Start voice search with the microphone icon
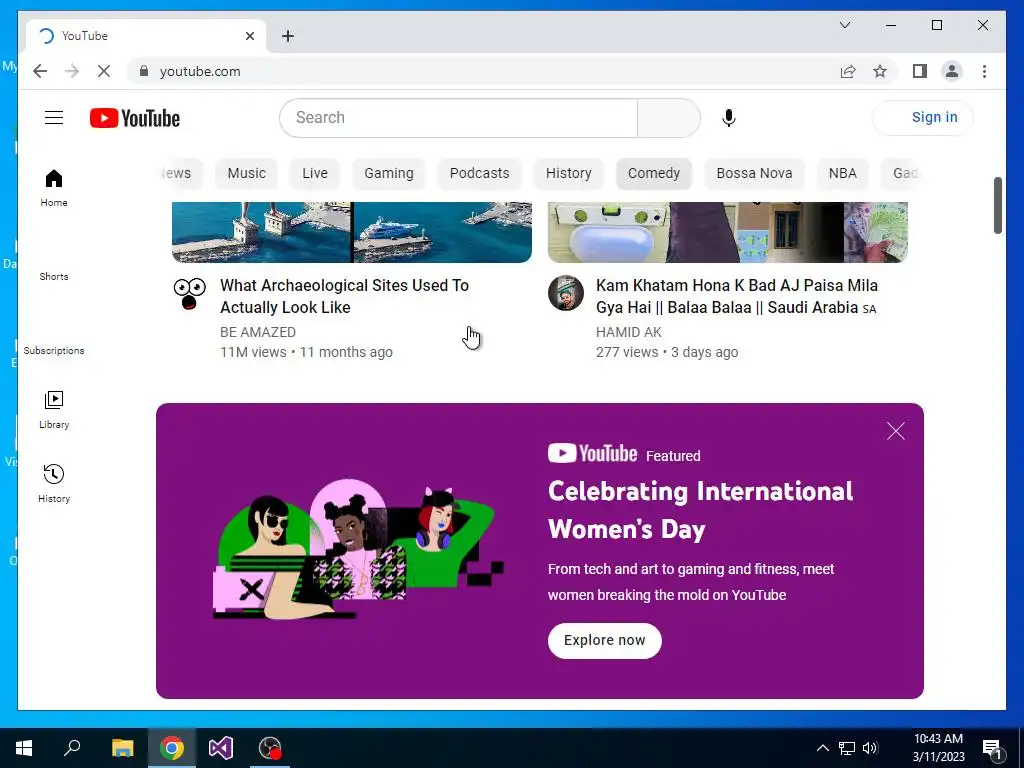Screen dimensions: 1024x768 pyautogui.click(x=729, y=118)
